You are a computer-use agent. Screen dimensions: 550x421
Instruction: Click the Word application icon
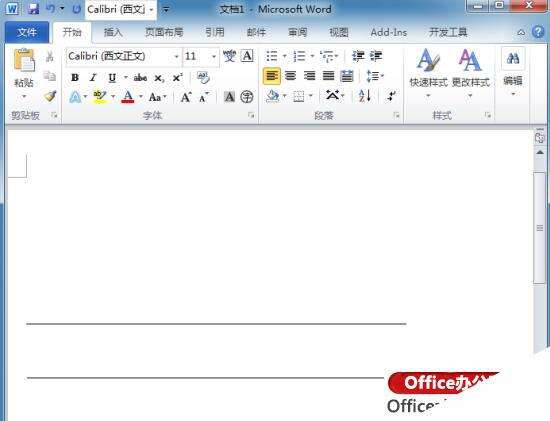(x=13, y=9)
